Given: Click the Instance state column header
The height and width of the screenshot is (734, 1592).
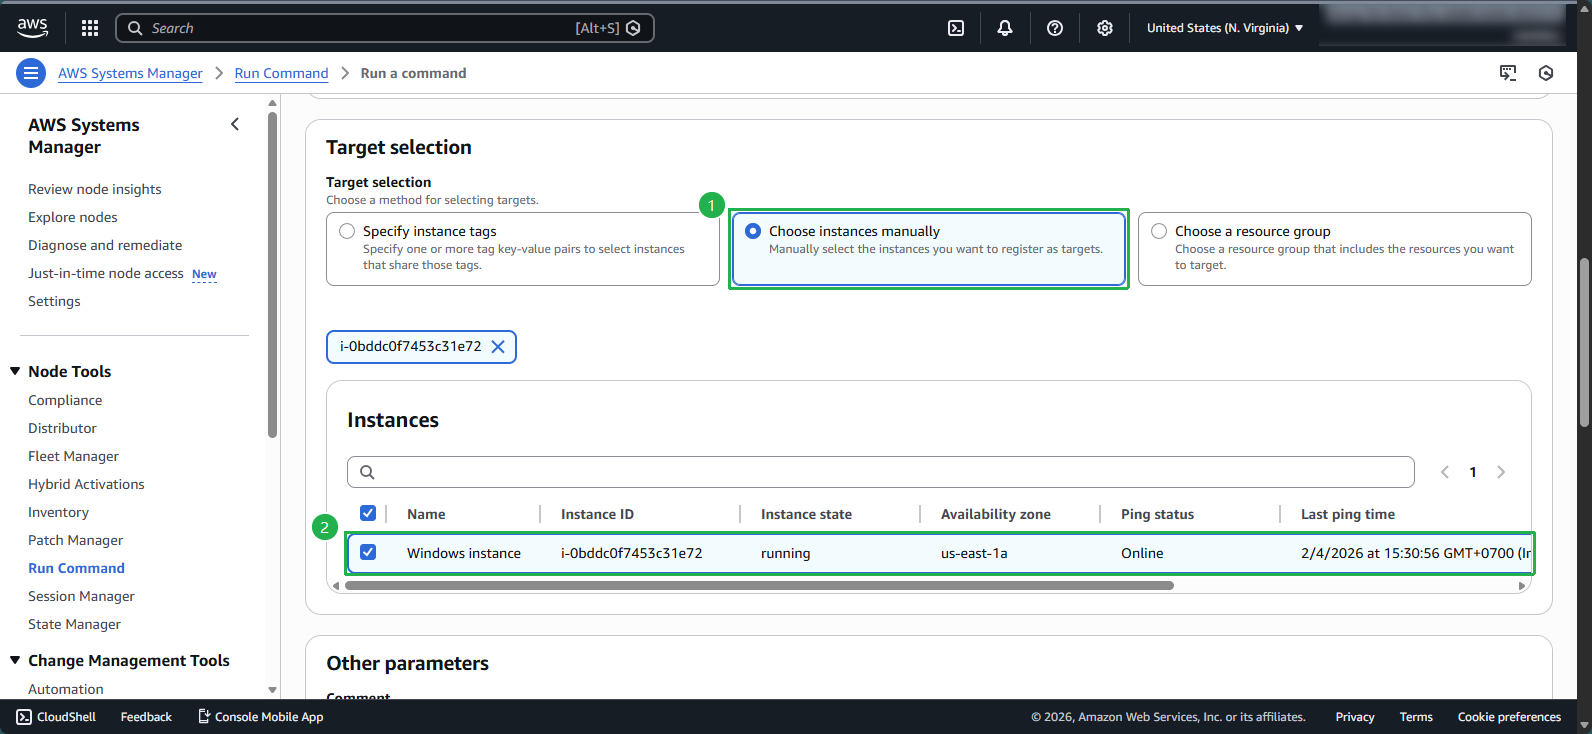Looking at the screenshot, I should (x=806, y=514).
